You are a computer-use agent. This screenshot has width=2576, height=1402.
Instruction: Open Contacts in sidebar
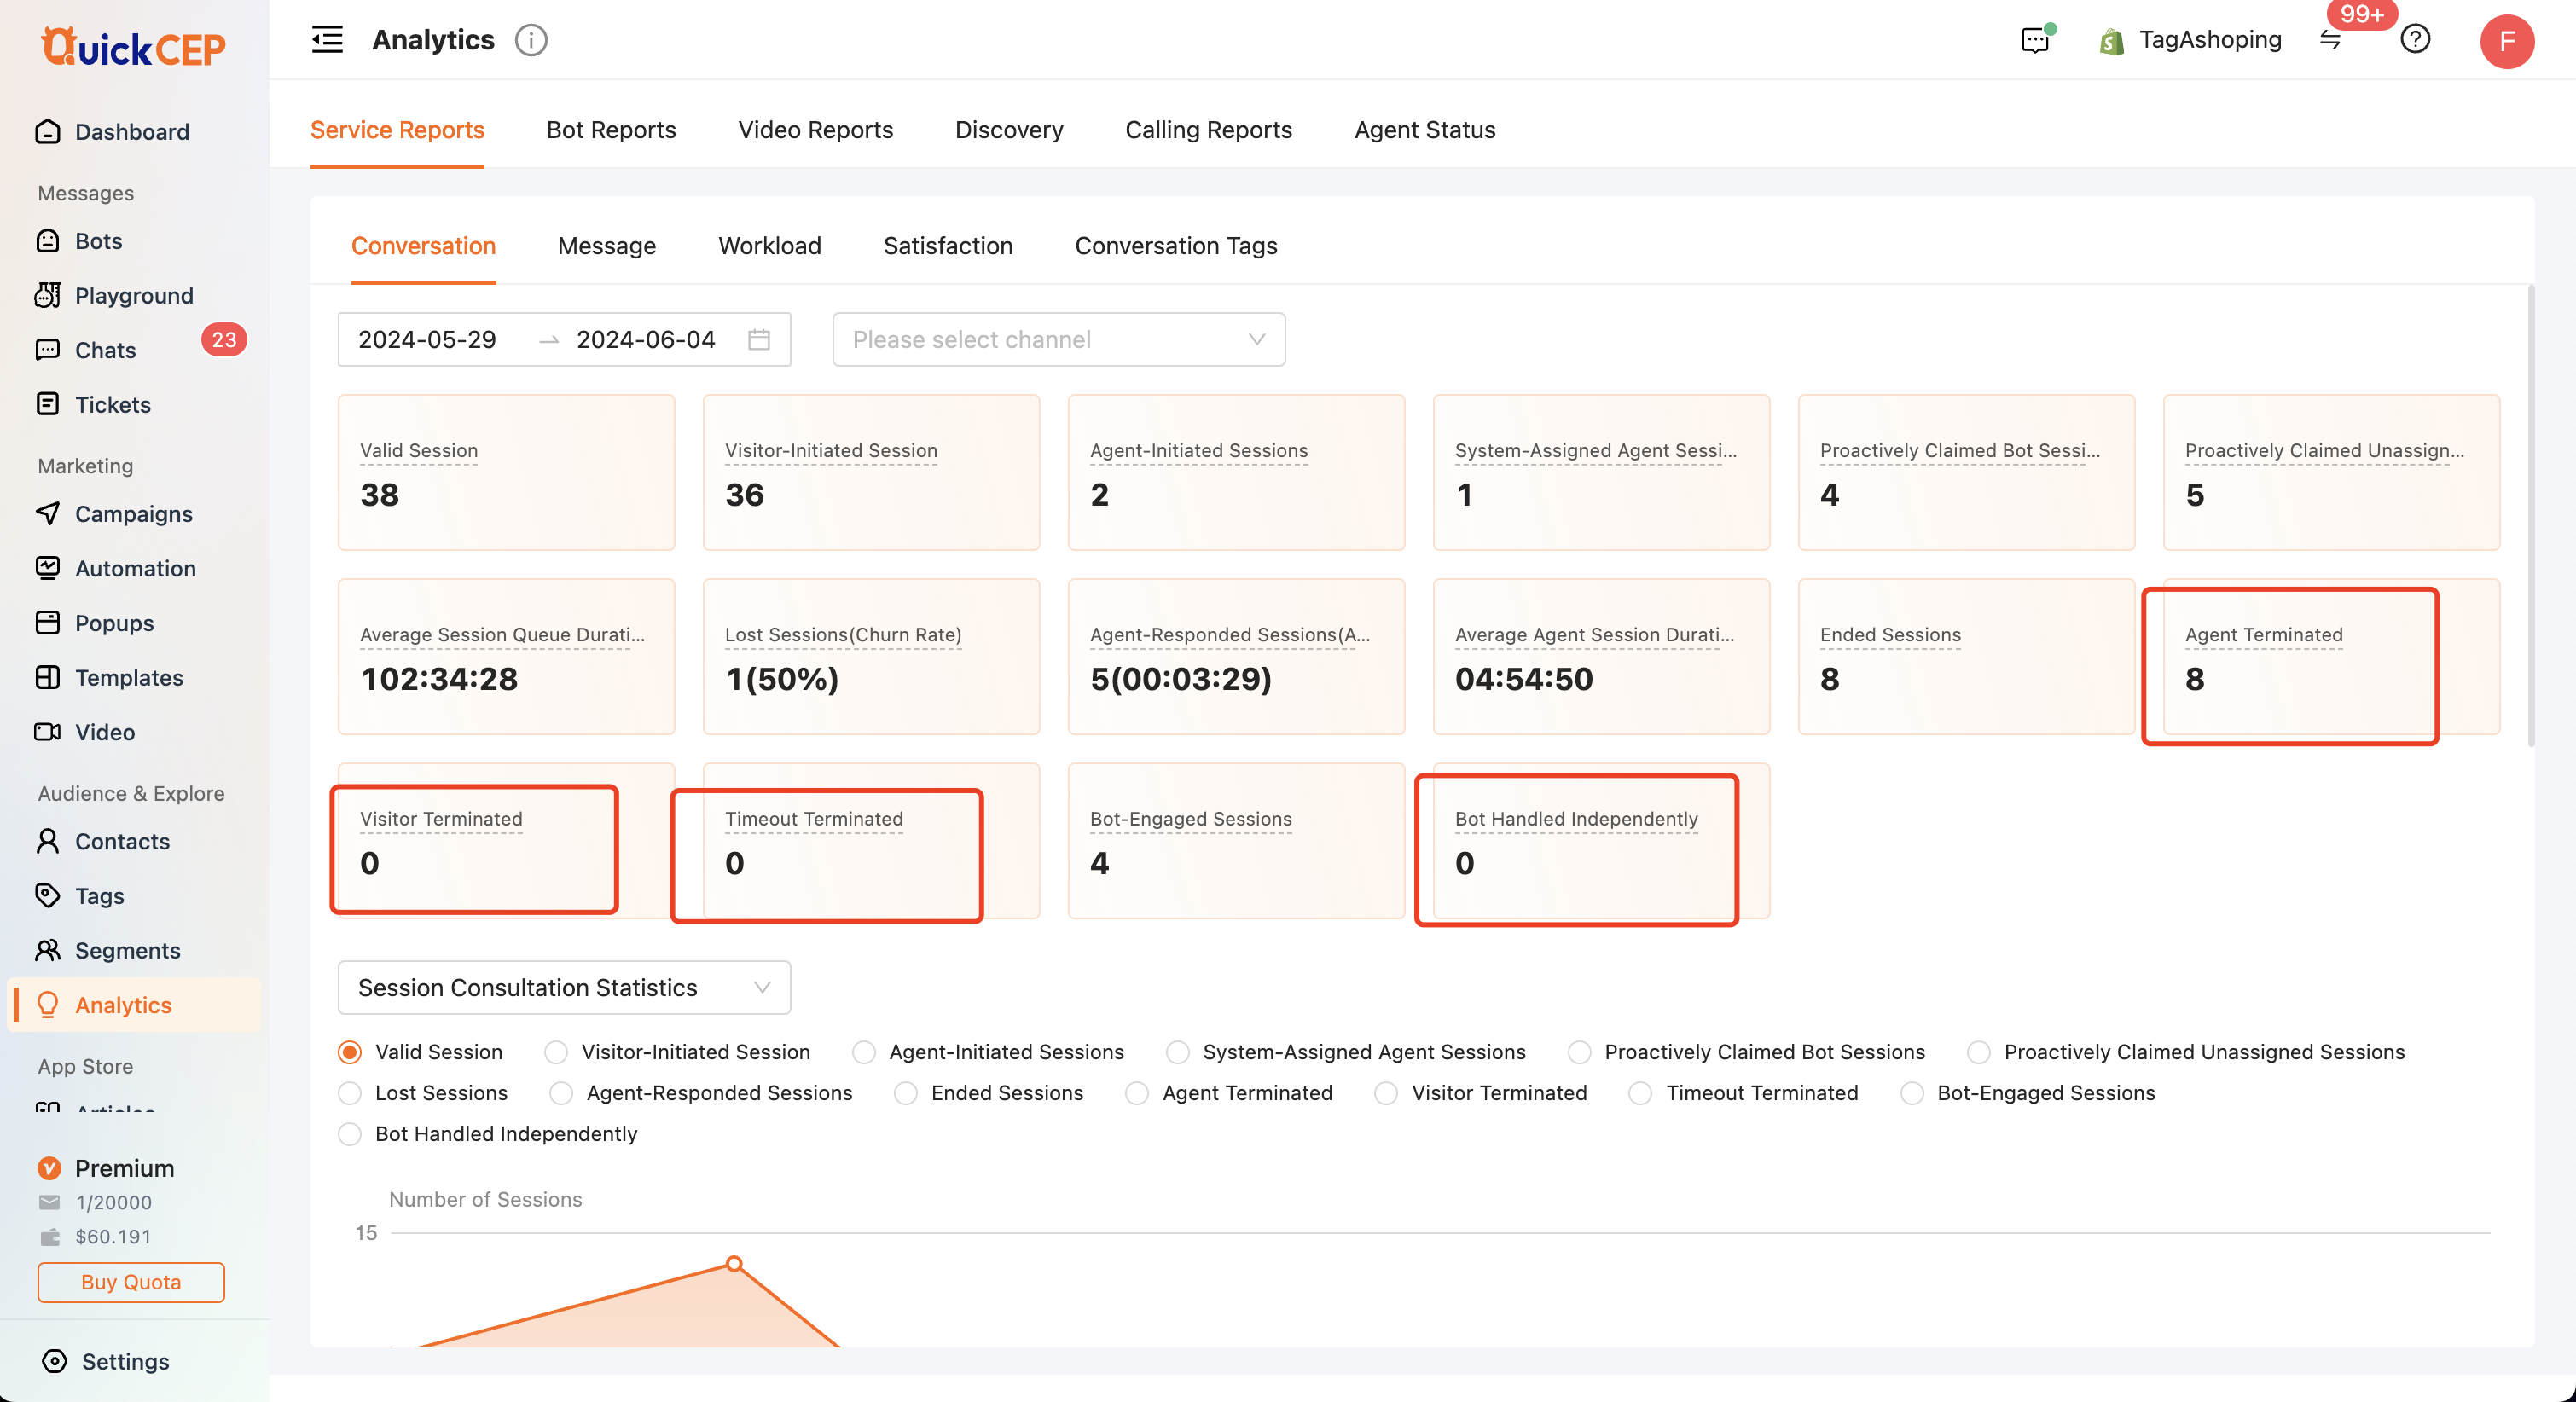[x=122, y=841]
